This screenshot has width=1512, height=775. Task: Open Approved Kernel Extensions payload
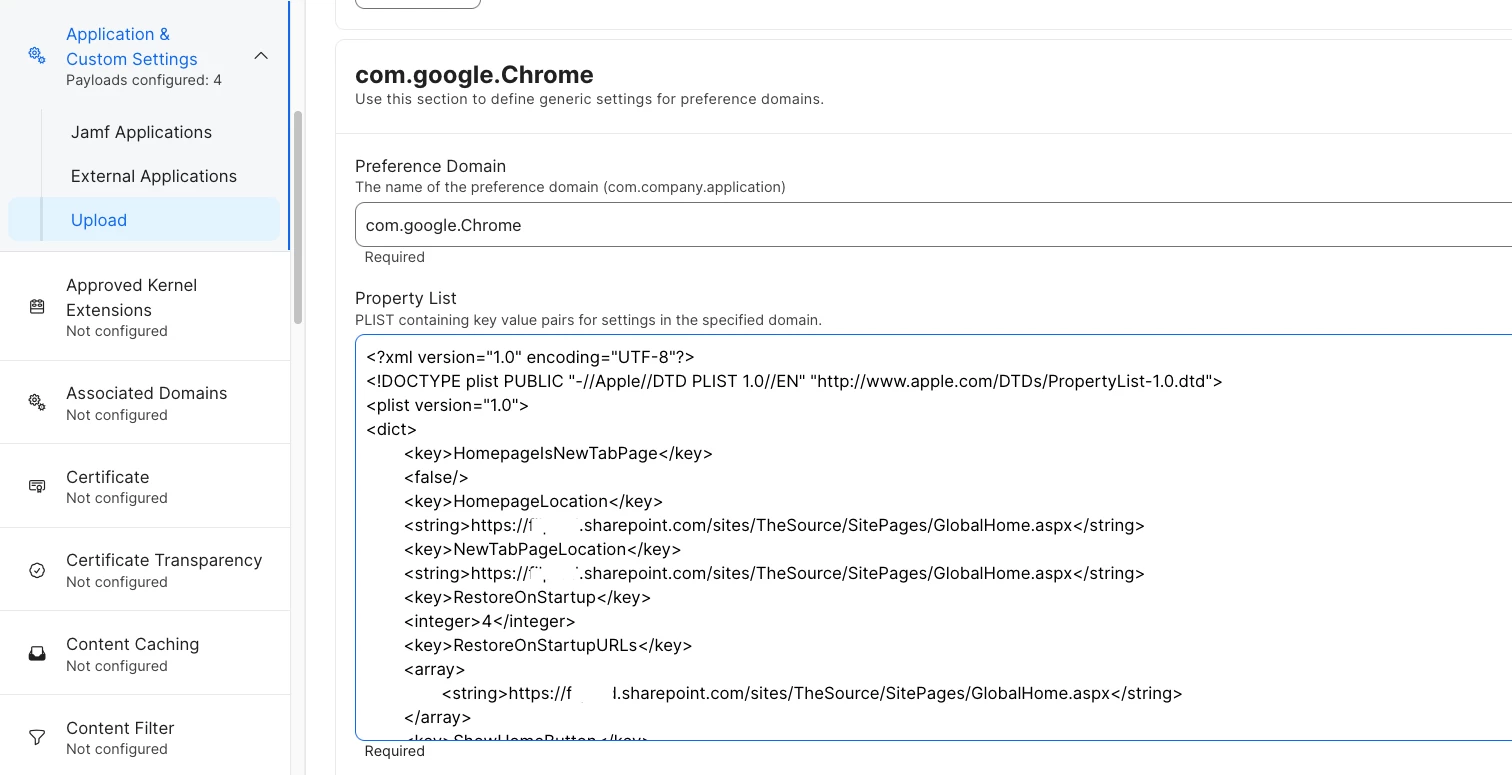[x=144, y=306]
